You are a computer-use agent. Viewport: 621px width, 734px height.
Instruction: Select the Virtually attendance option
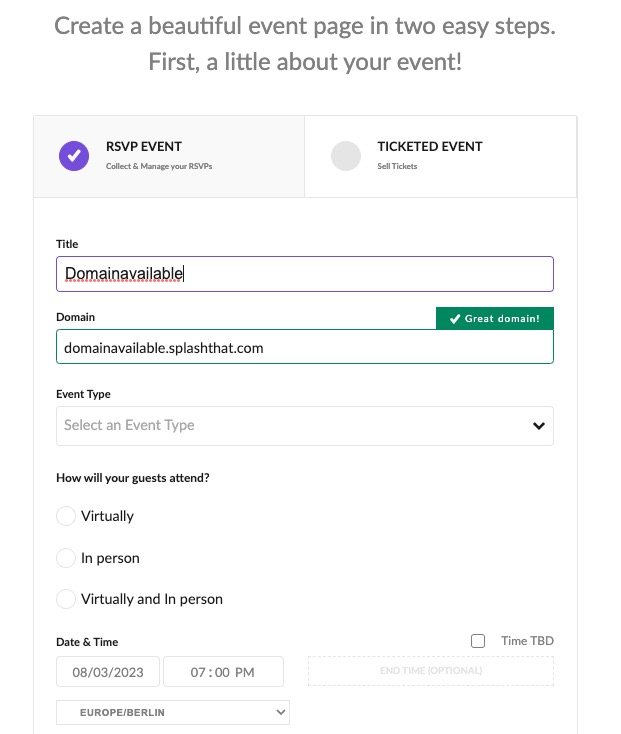[x=66, y=516]
